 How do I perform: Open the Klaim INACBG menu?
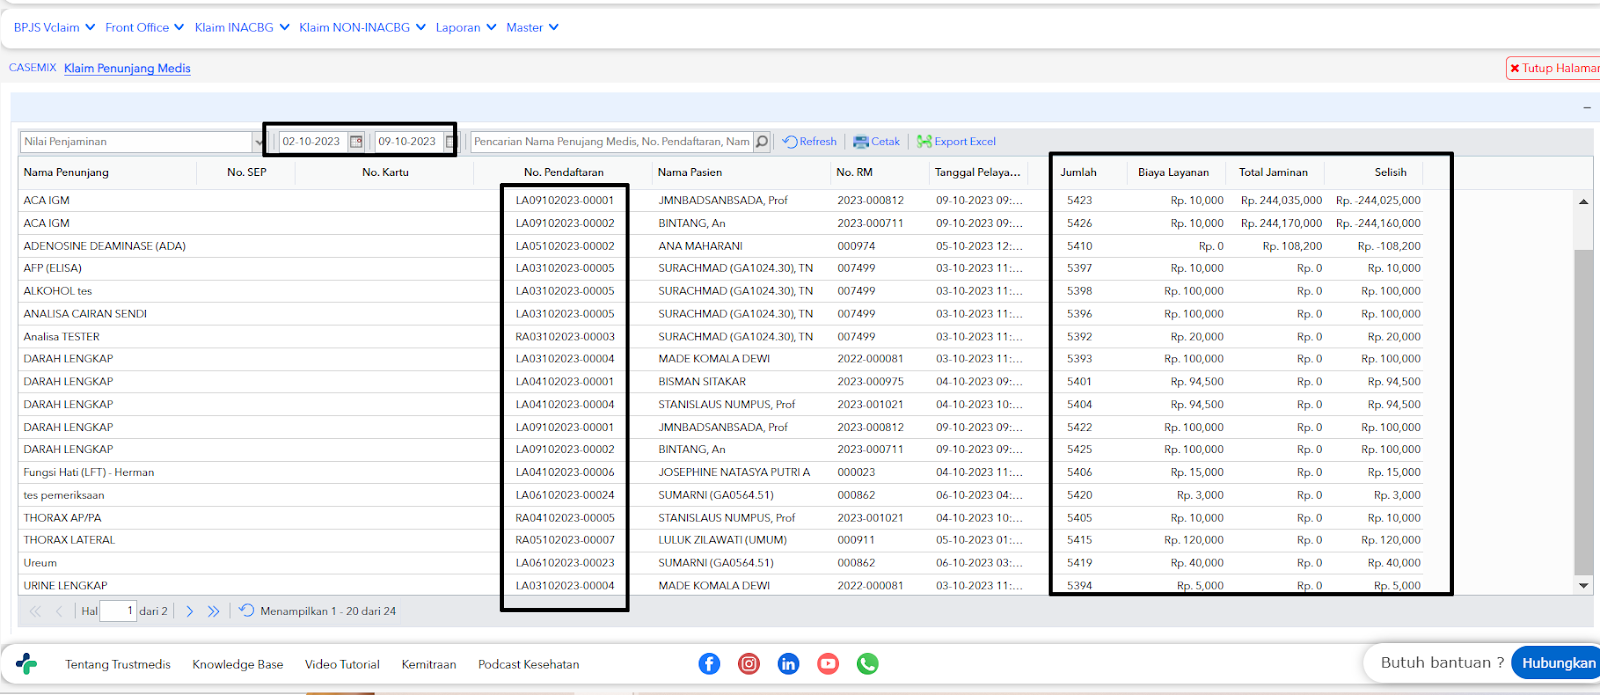[x=242, y=28]
